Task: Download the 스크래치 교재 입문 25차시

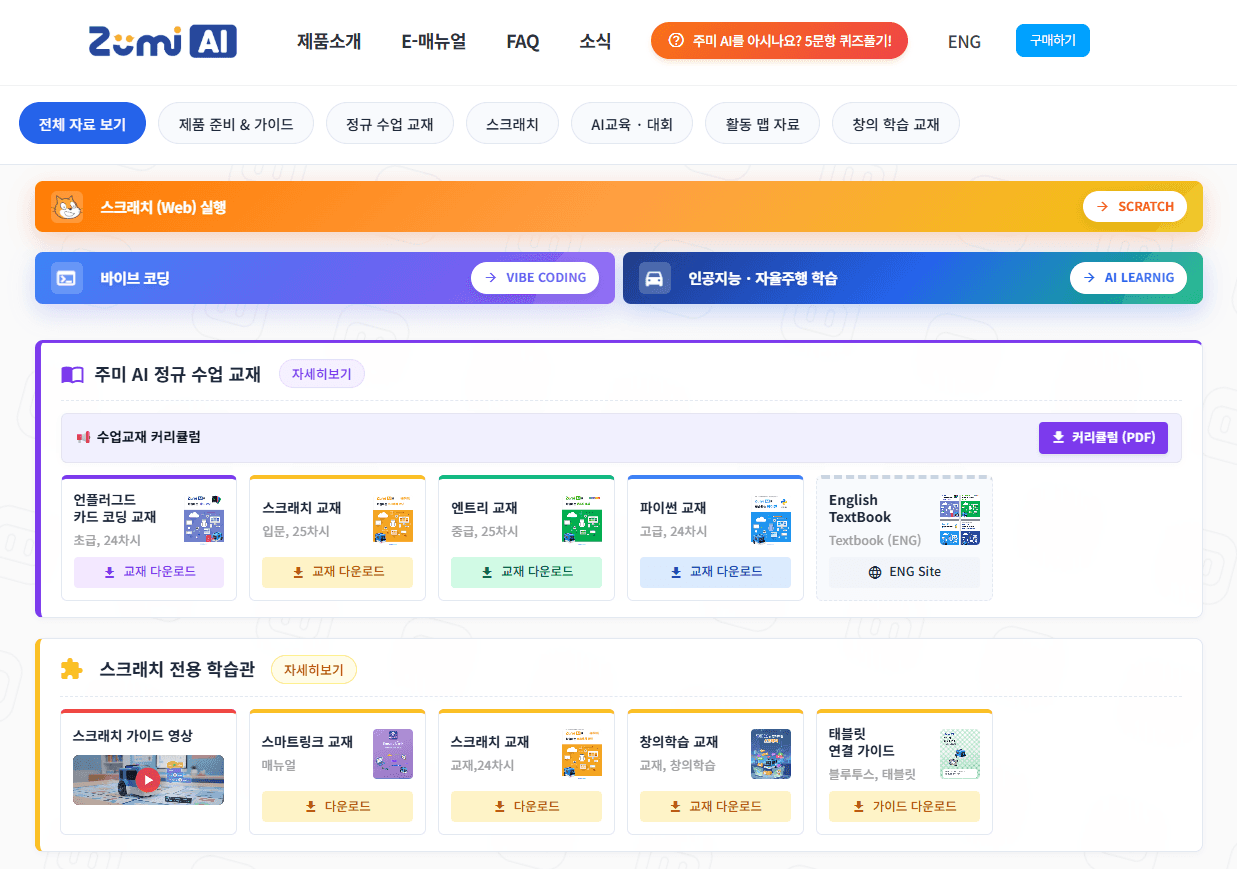Action: coord(337,572)
